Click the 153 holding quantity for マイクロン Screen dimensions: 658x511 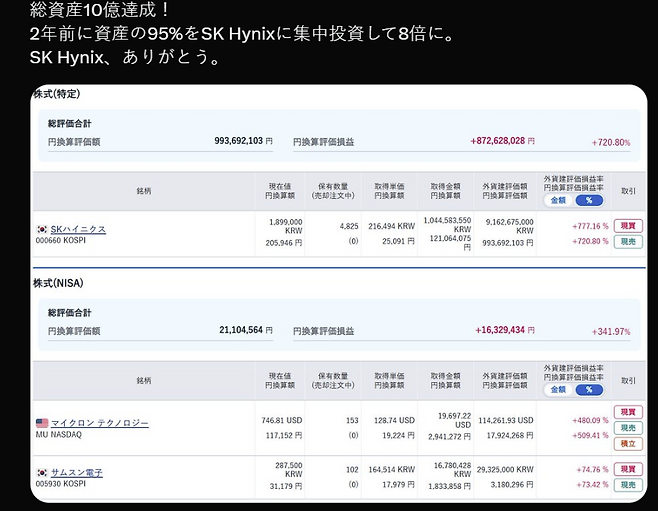pyautogui.click(x=352, y=420)
